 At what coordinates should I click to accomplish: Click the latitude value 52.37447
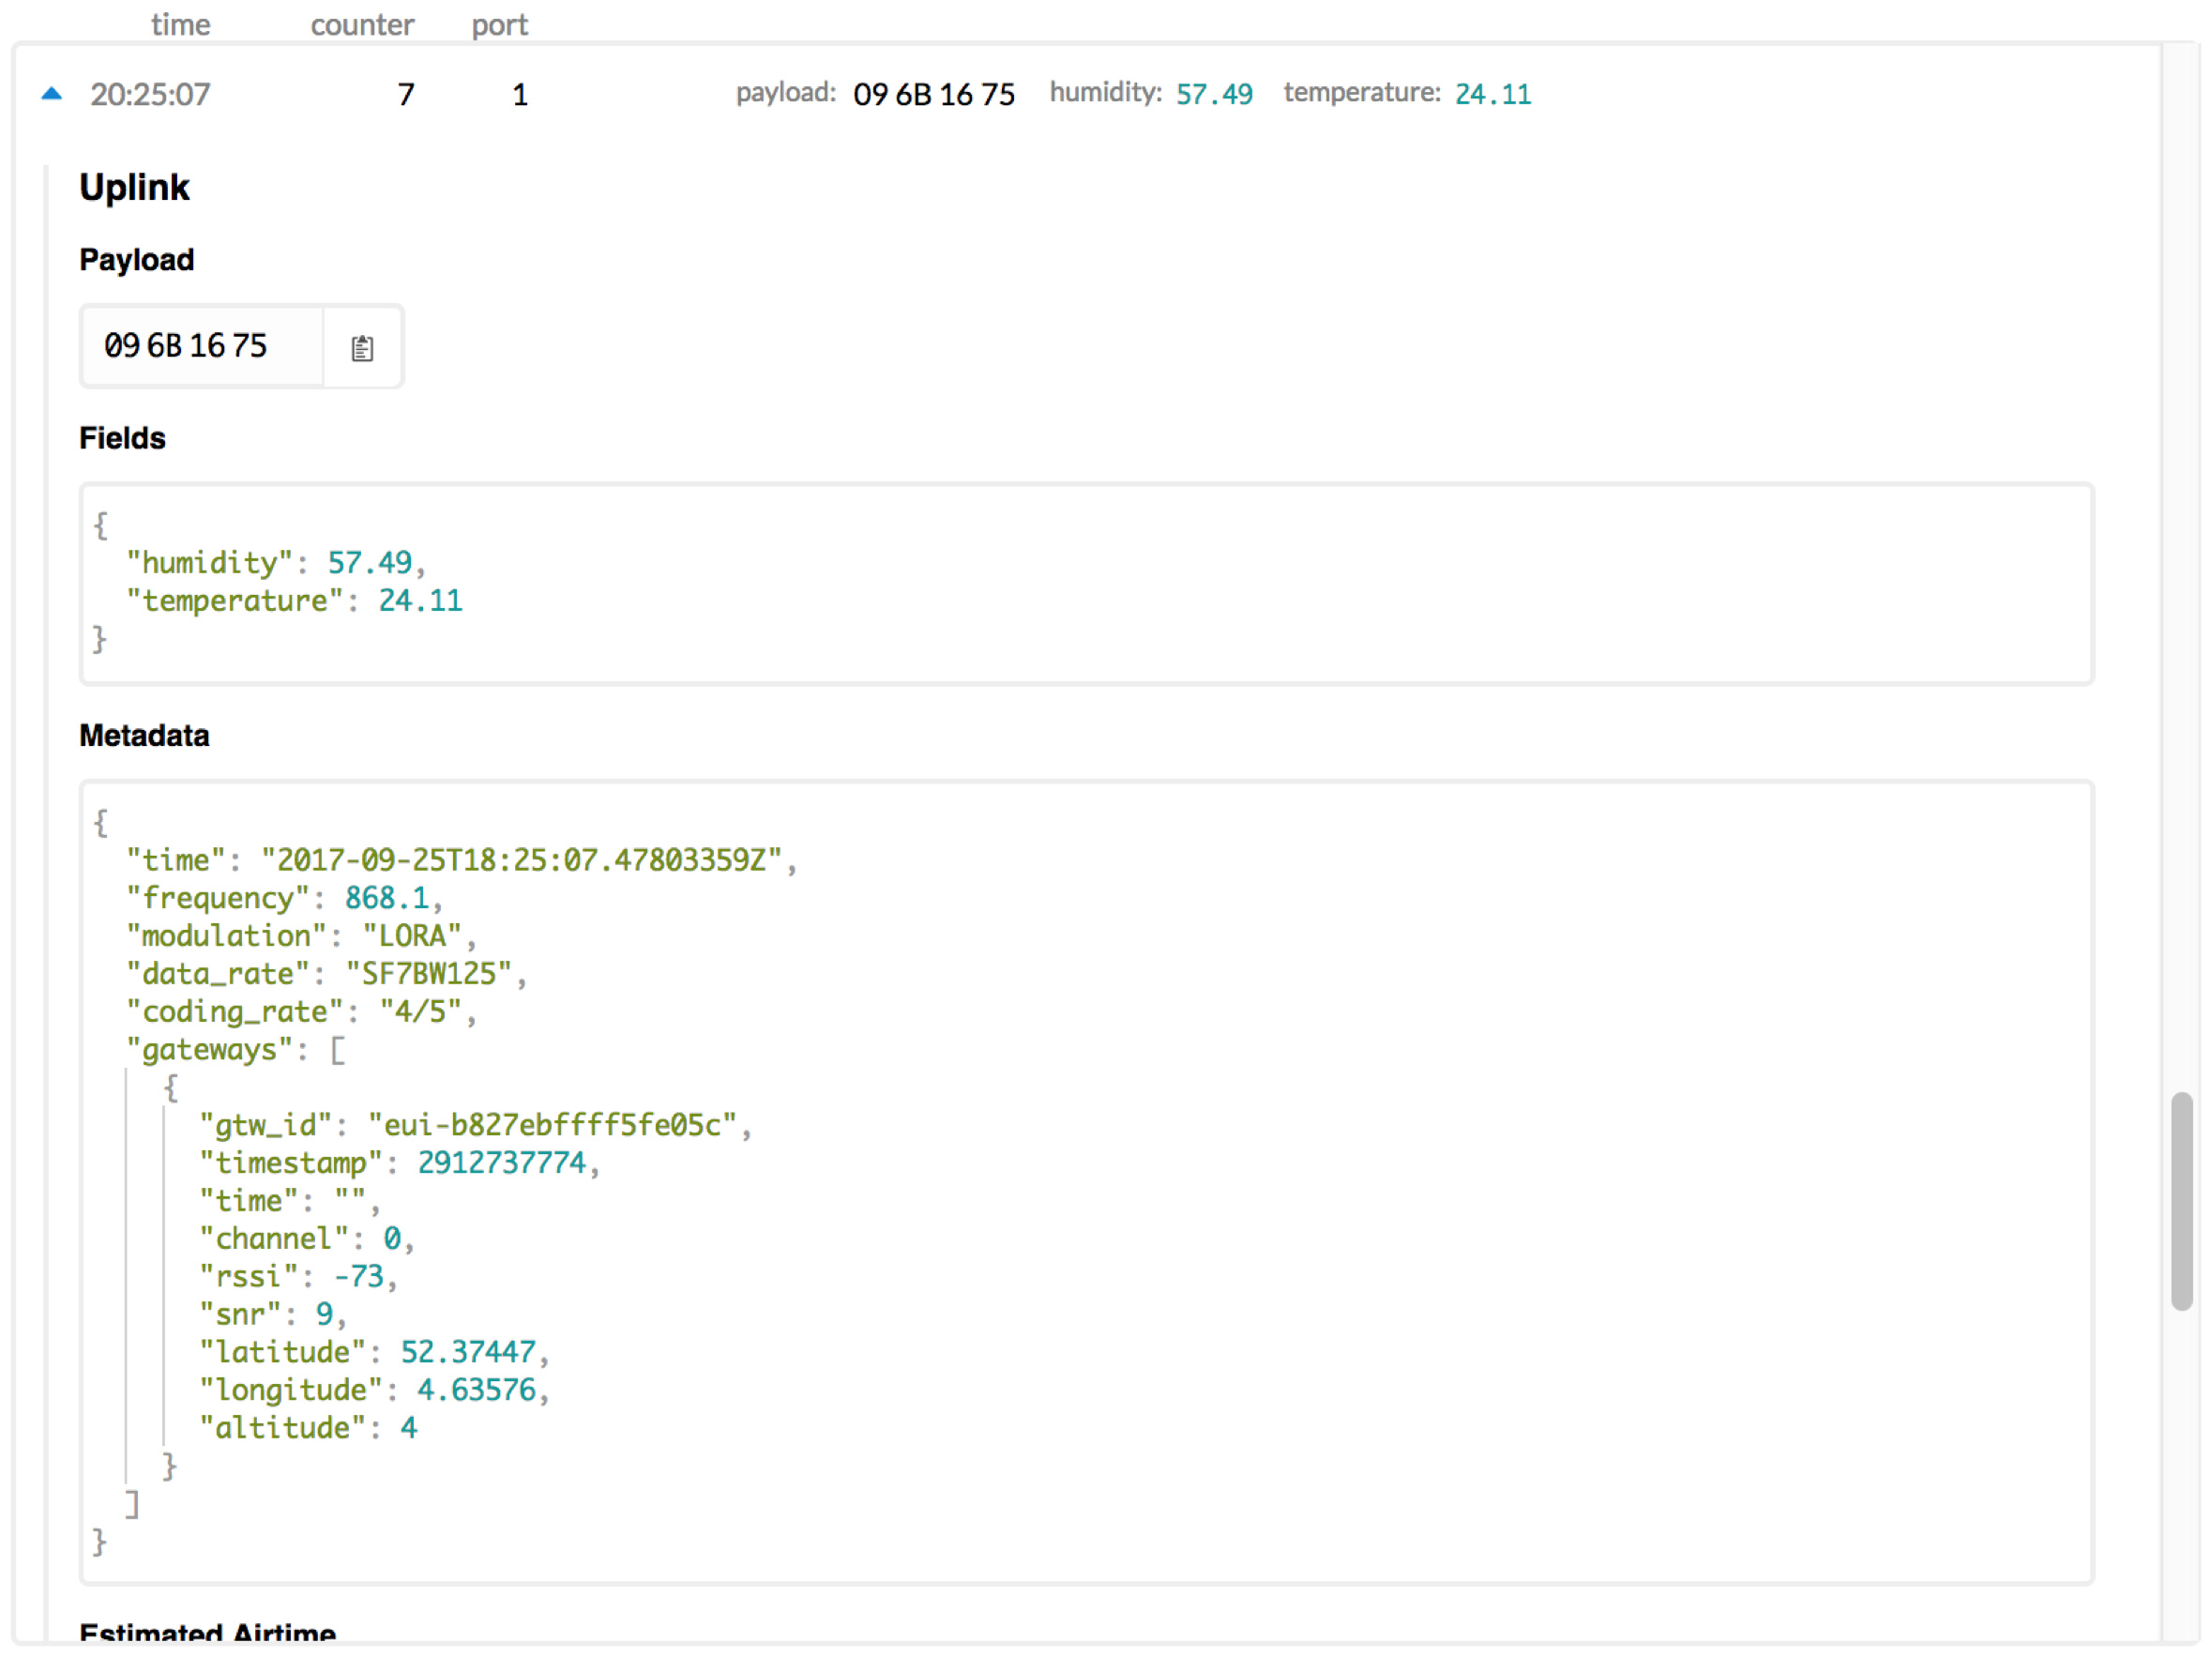tap(468, 1351)
